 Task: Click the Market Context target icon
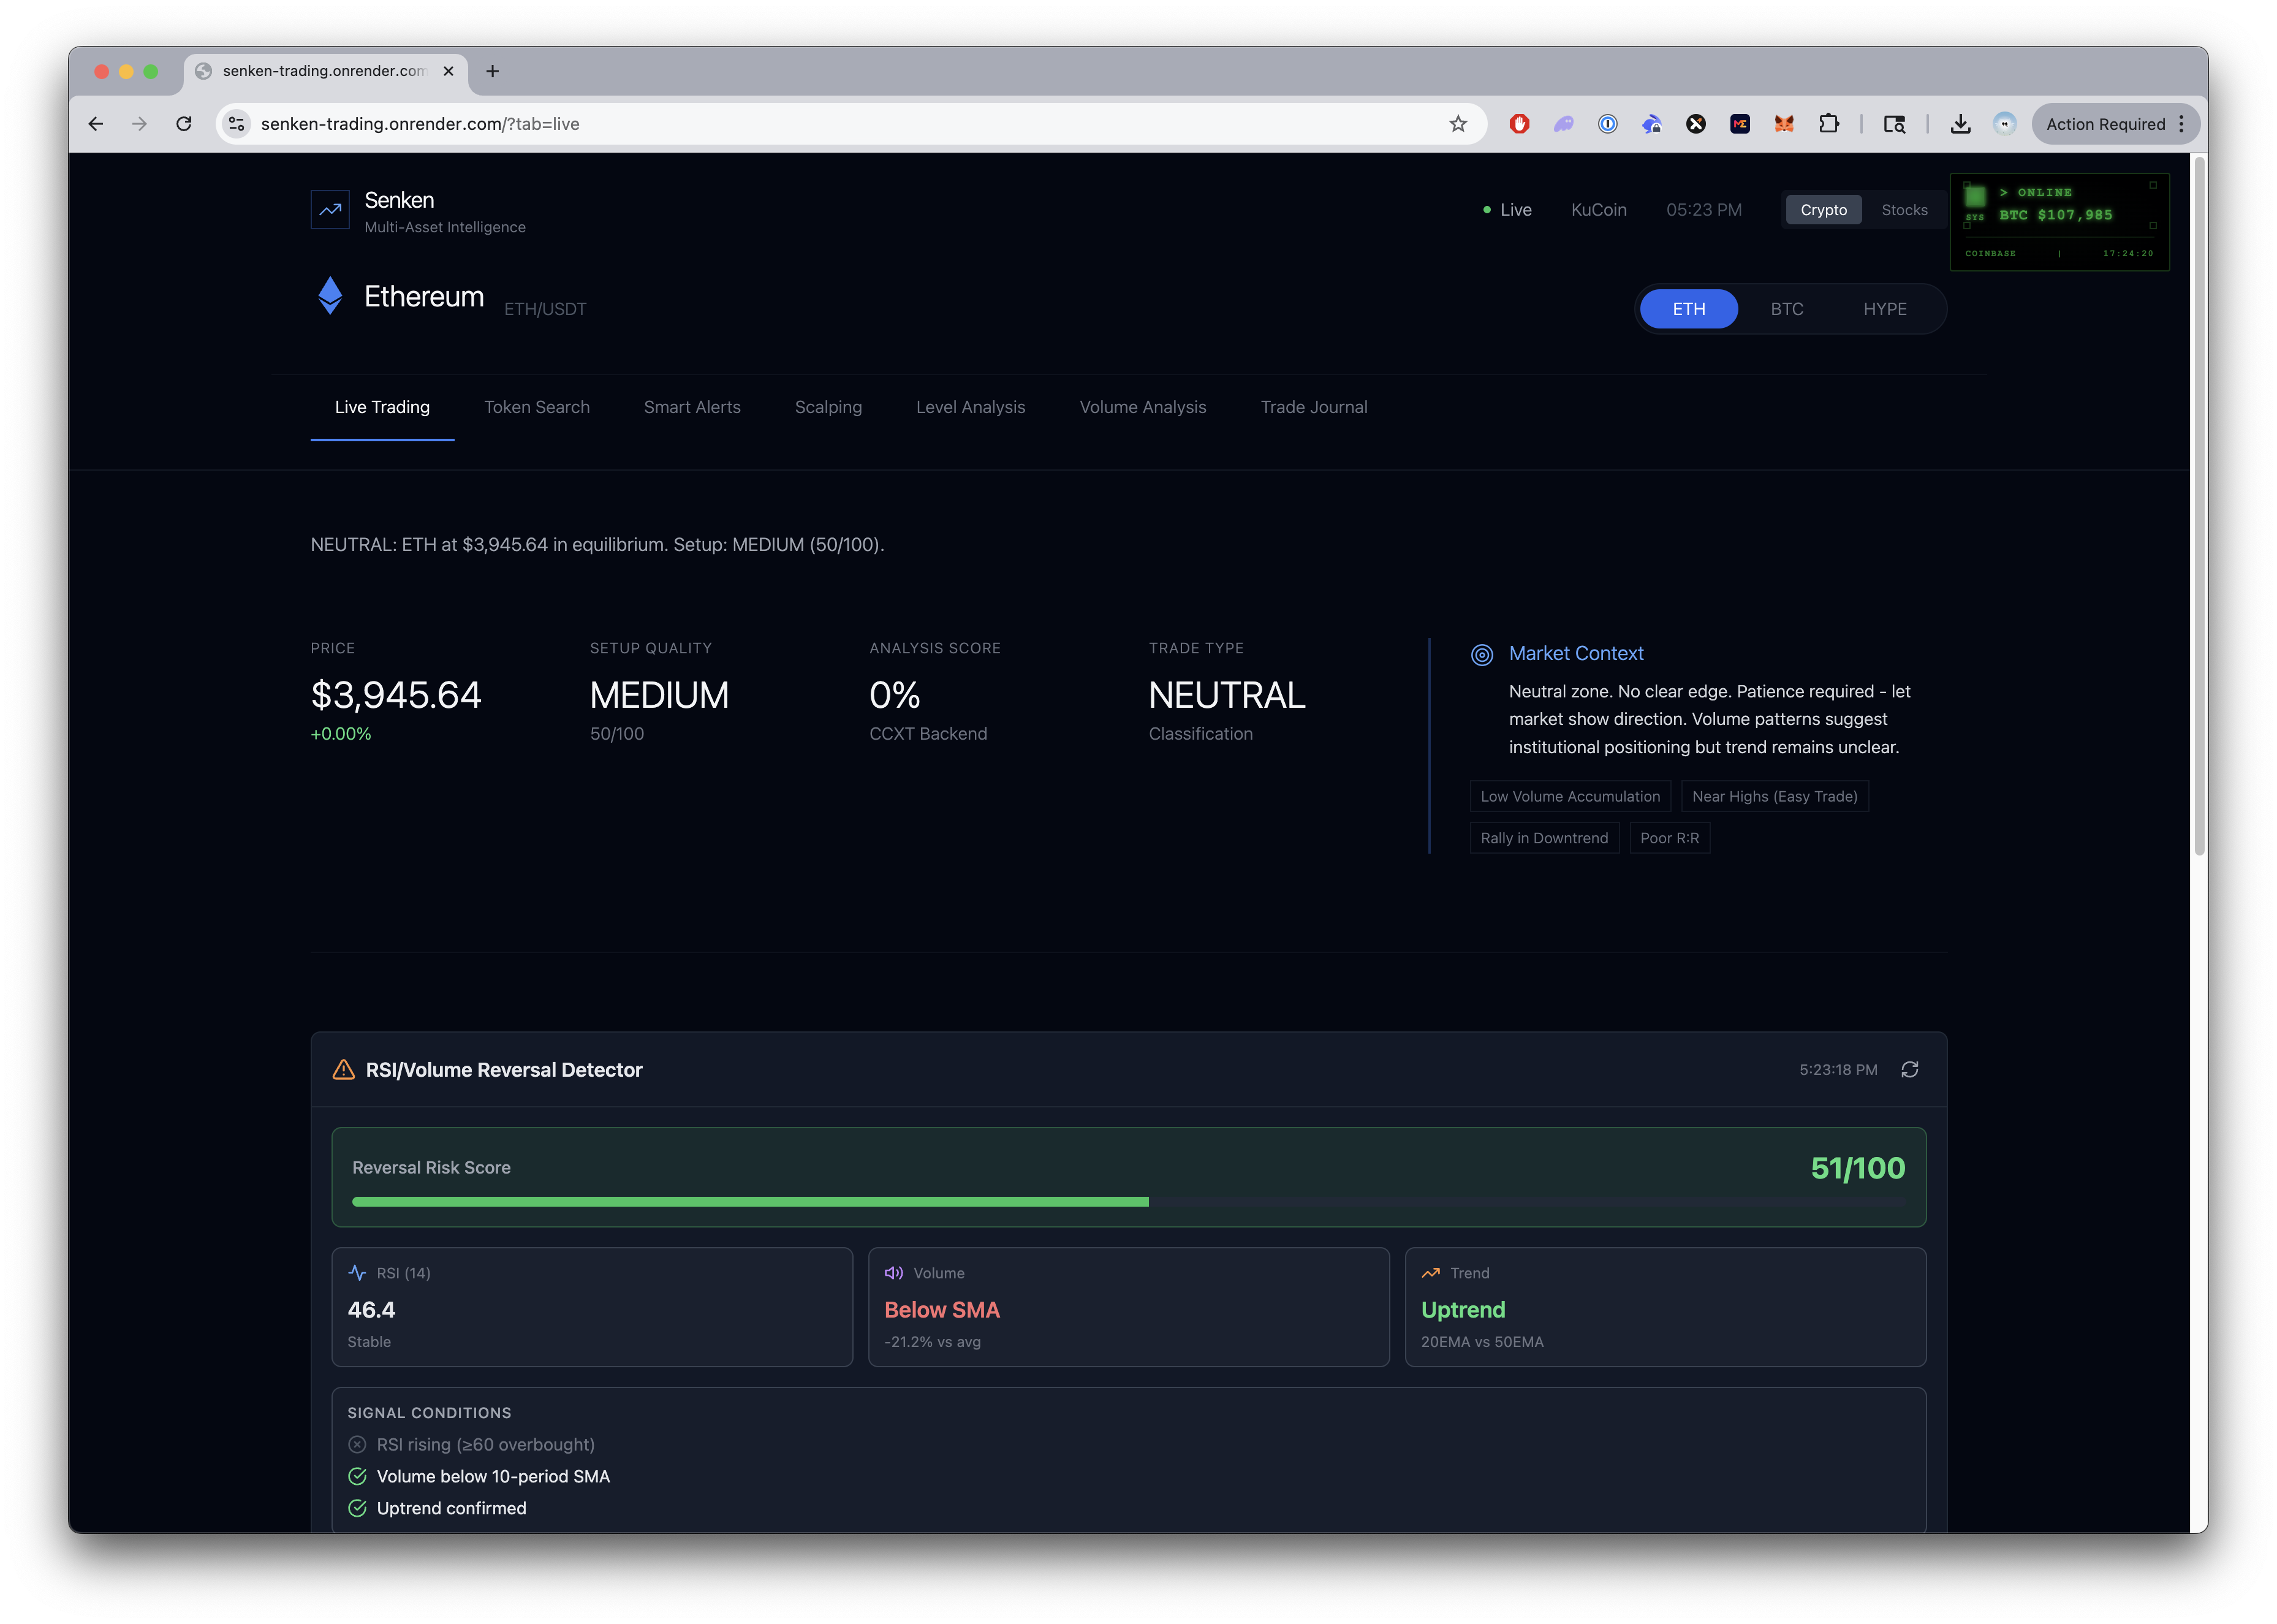1482,654
